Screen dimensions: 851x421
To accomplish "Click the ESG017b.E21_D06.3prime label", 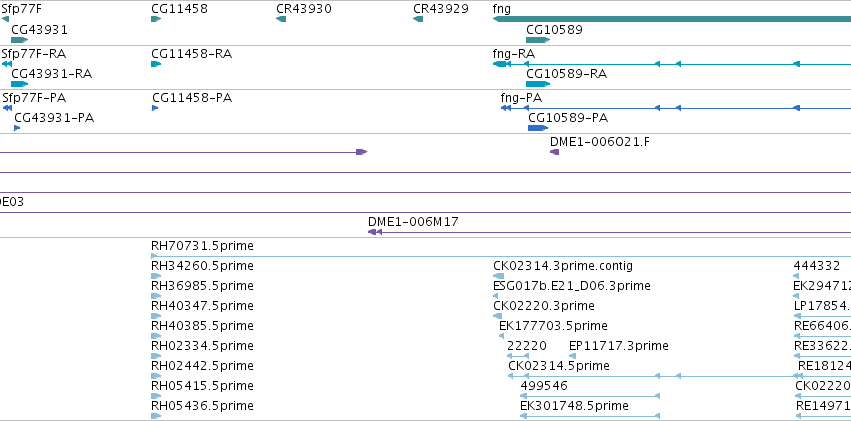I will 572,286.
